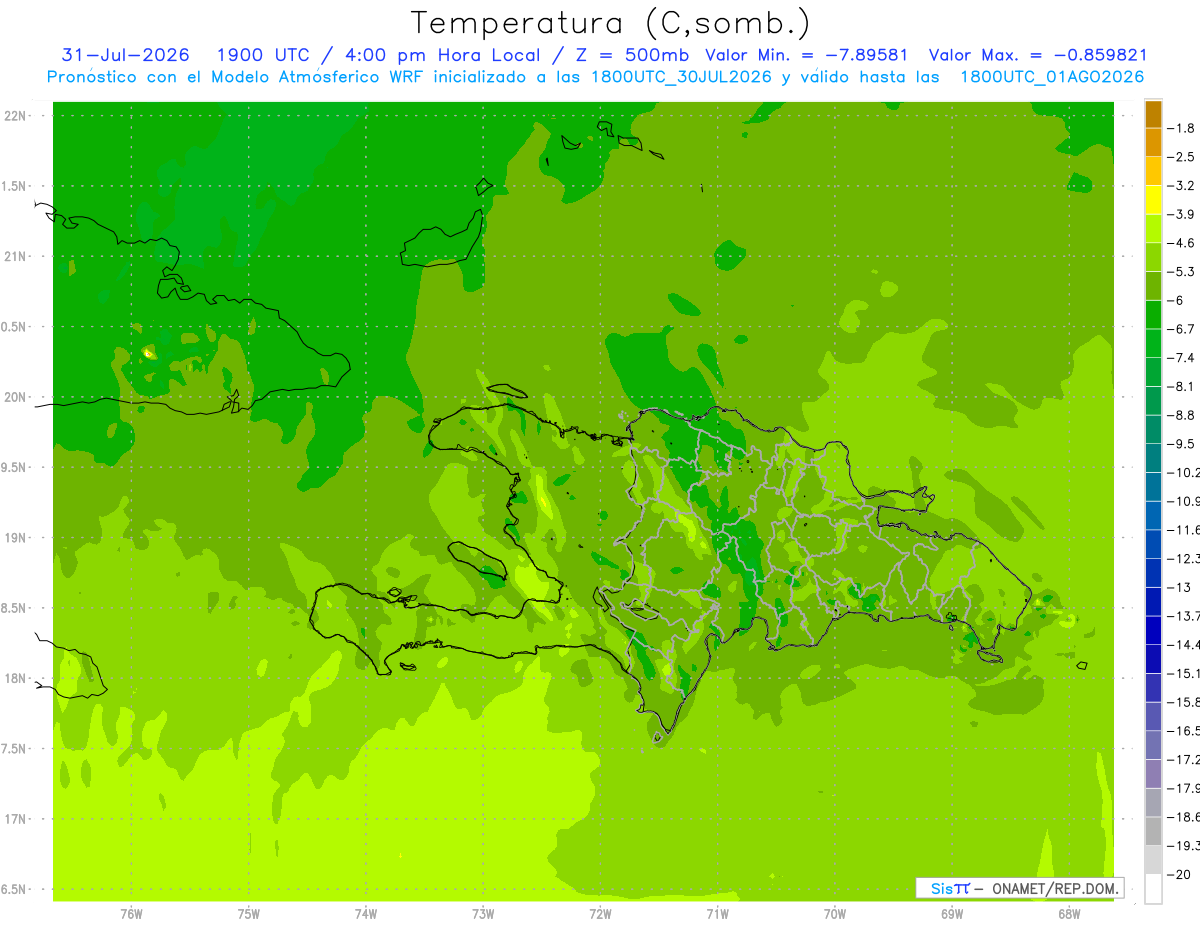Click the yellow segment of the color scale
Screen dimensions: 1200x927
(1153, 200)
